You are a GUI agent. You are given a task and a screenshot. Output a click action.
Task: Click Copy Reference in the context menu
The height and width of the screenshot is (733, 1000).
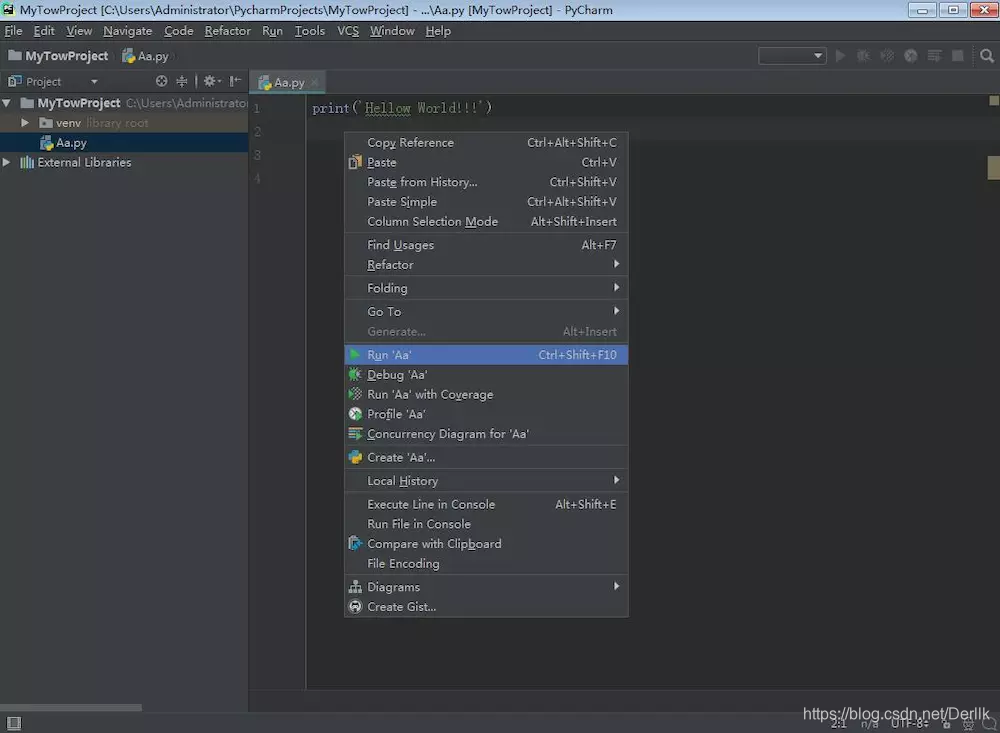click(486, 142)
